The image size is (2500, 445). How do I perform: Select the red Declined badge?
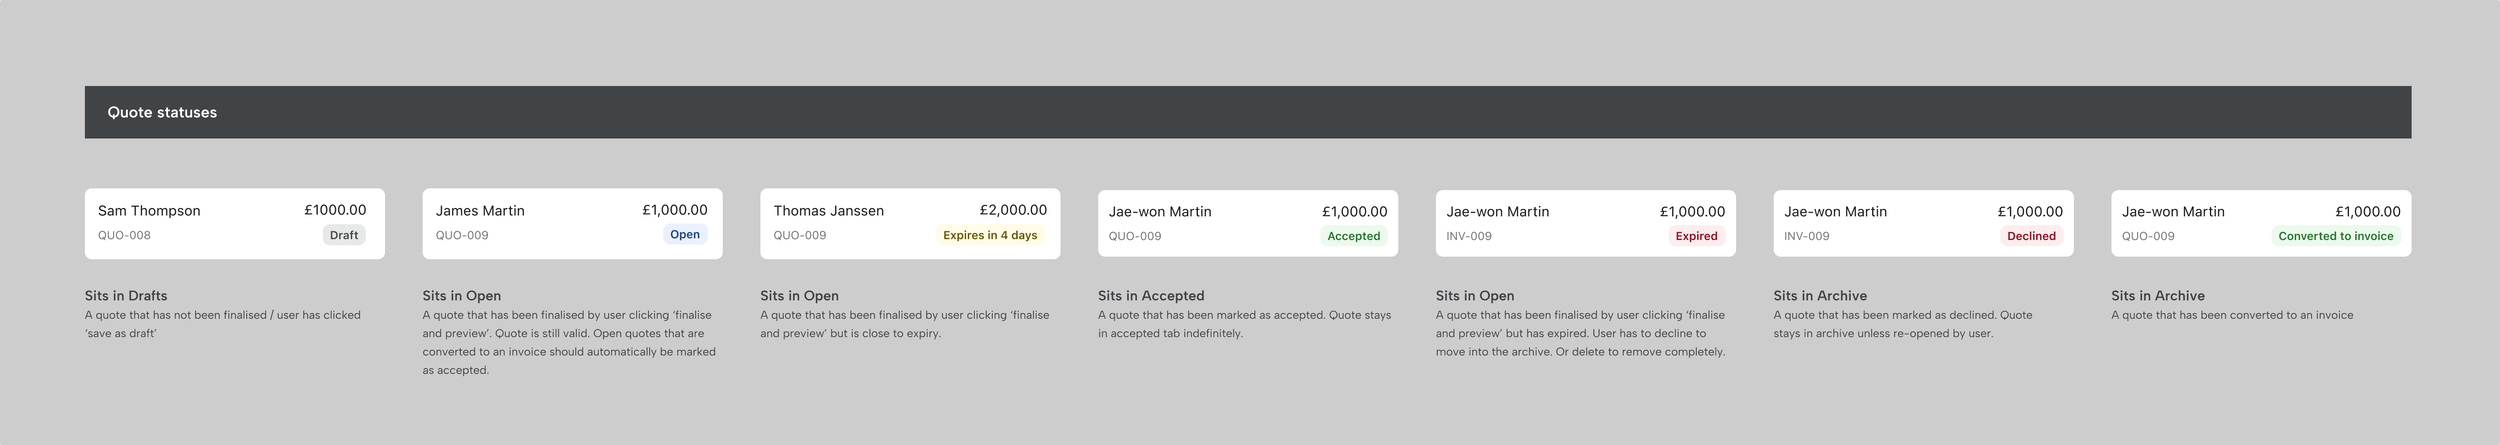[2031, 236]
